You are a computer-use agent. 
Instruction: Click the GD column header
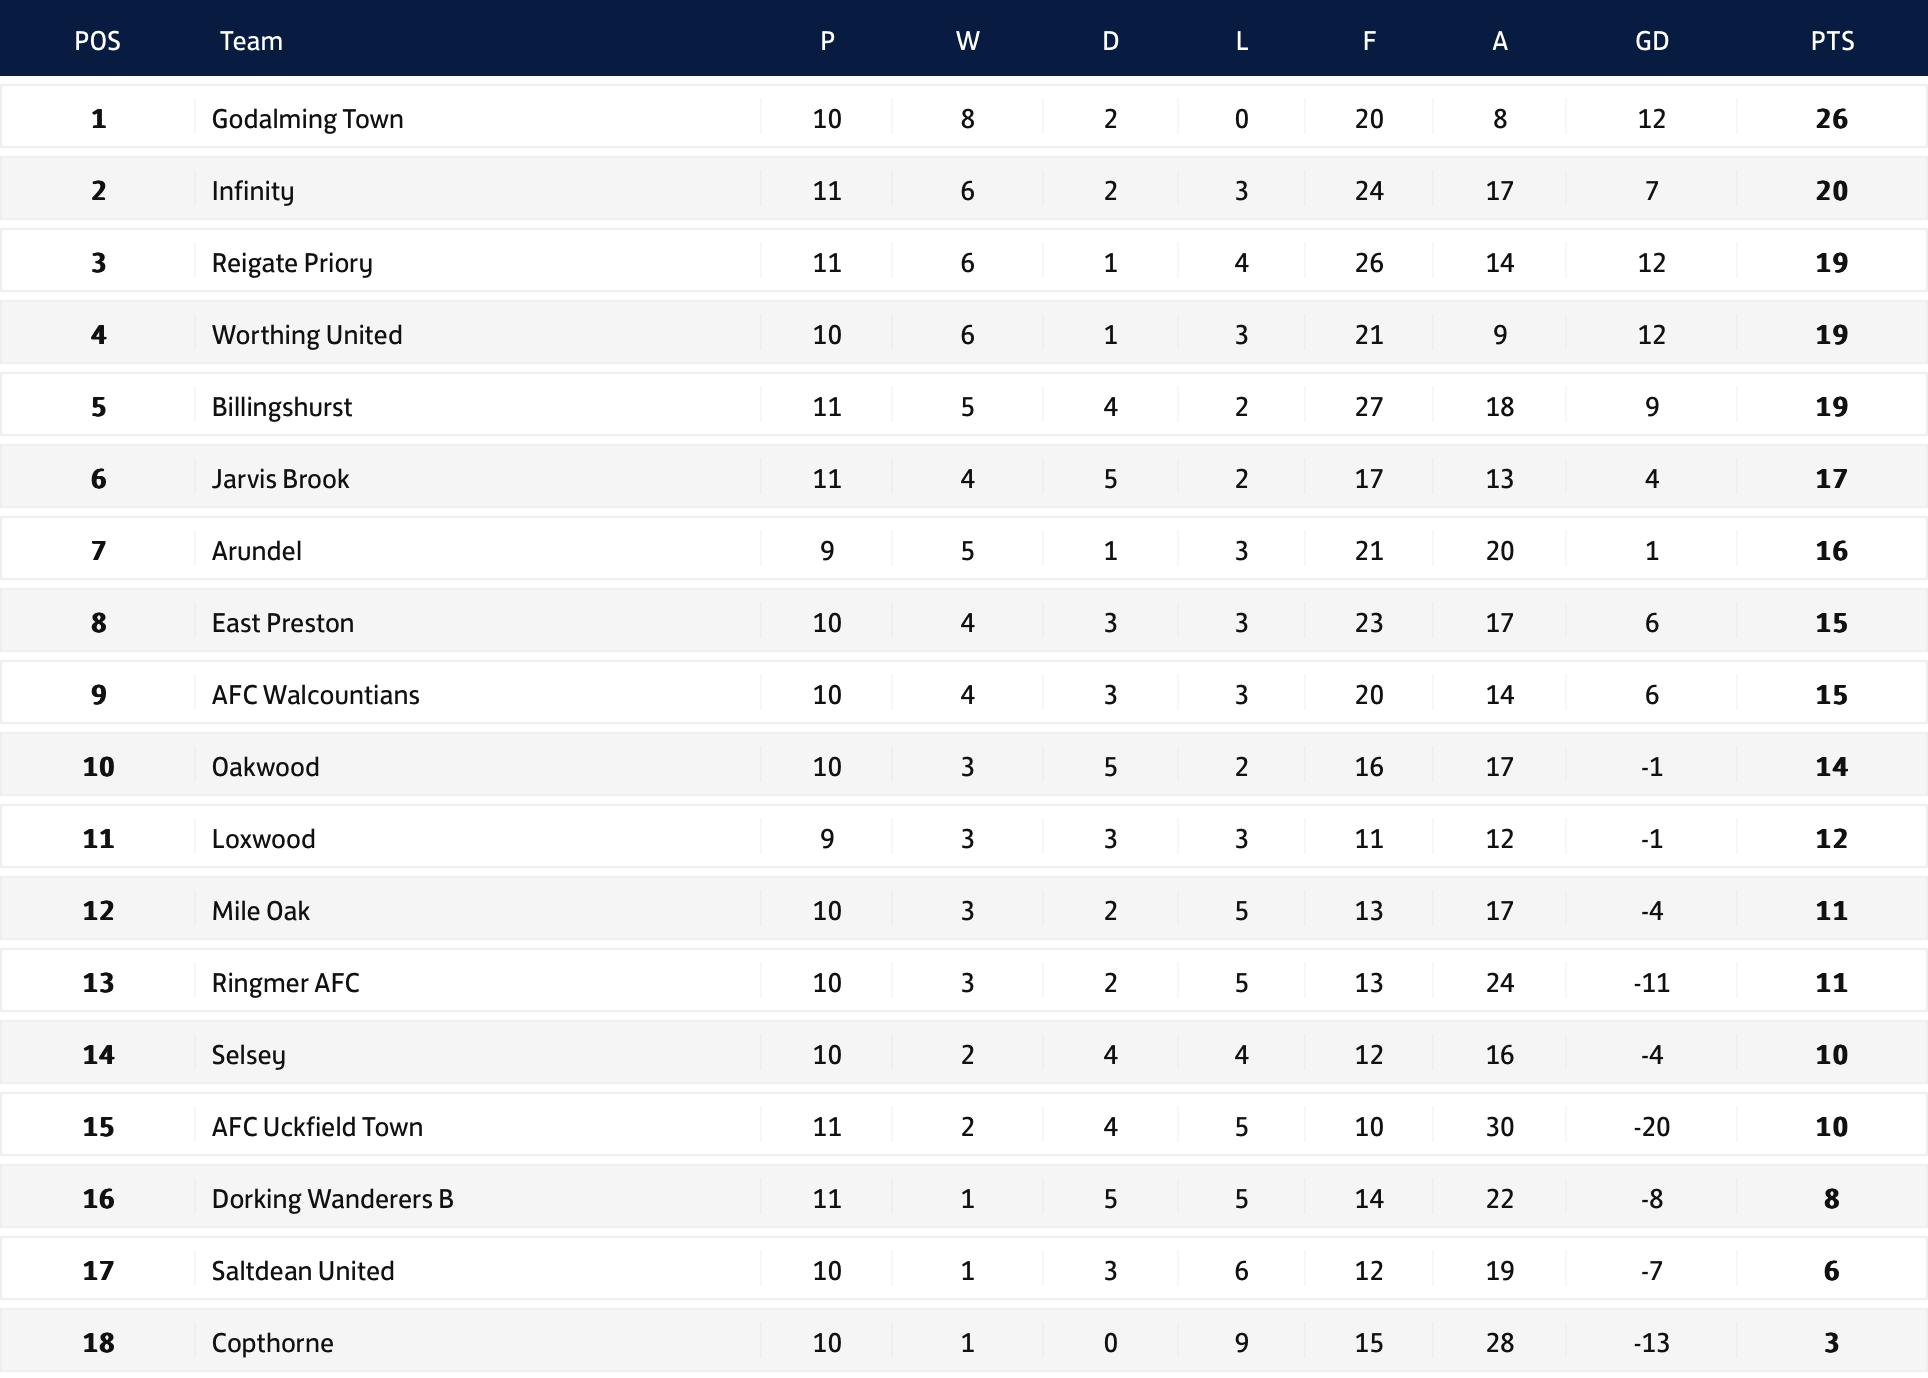[1651, 41]
